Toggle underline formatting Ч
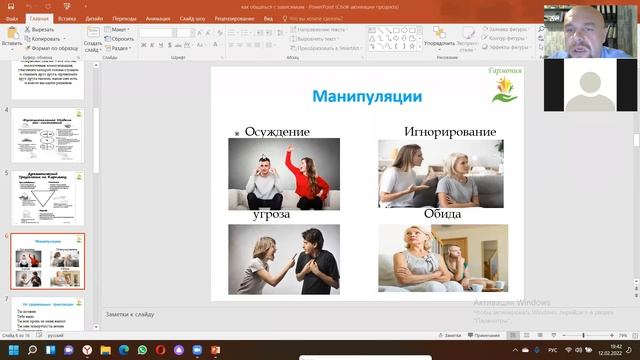 [x=161, y=45]
